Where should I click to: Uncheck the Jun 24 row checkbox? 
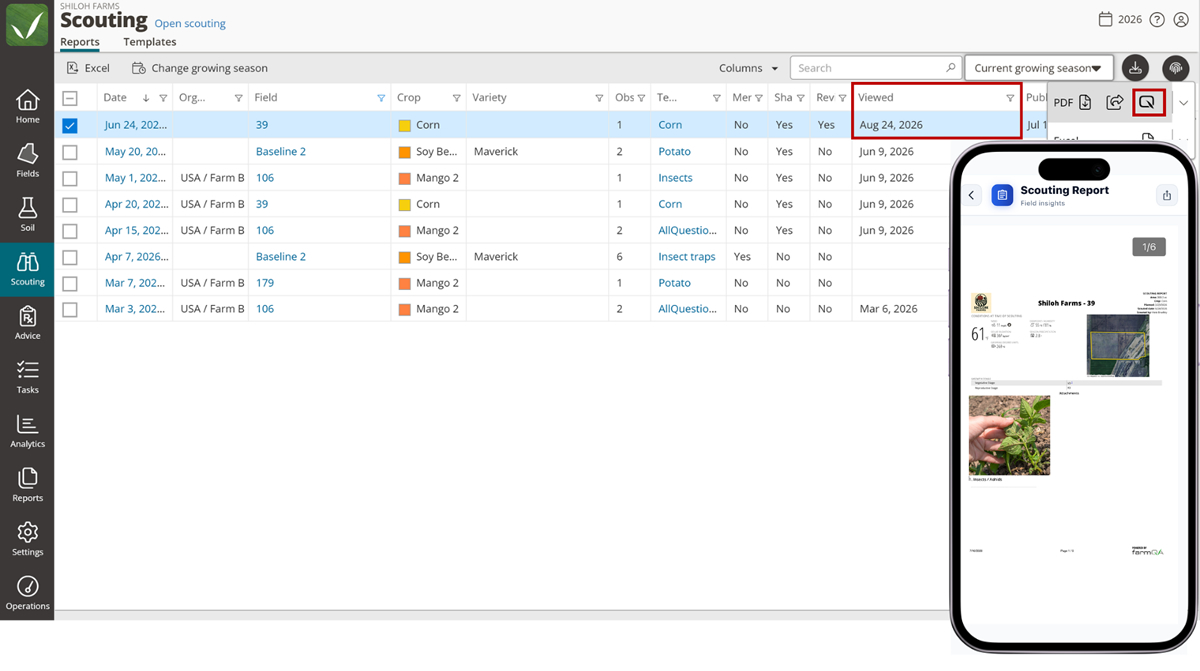pos(70,126)
